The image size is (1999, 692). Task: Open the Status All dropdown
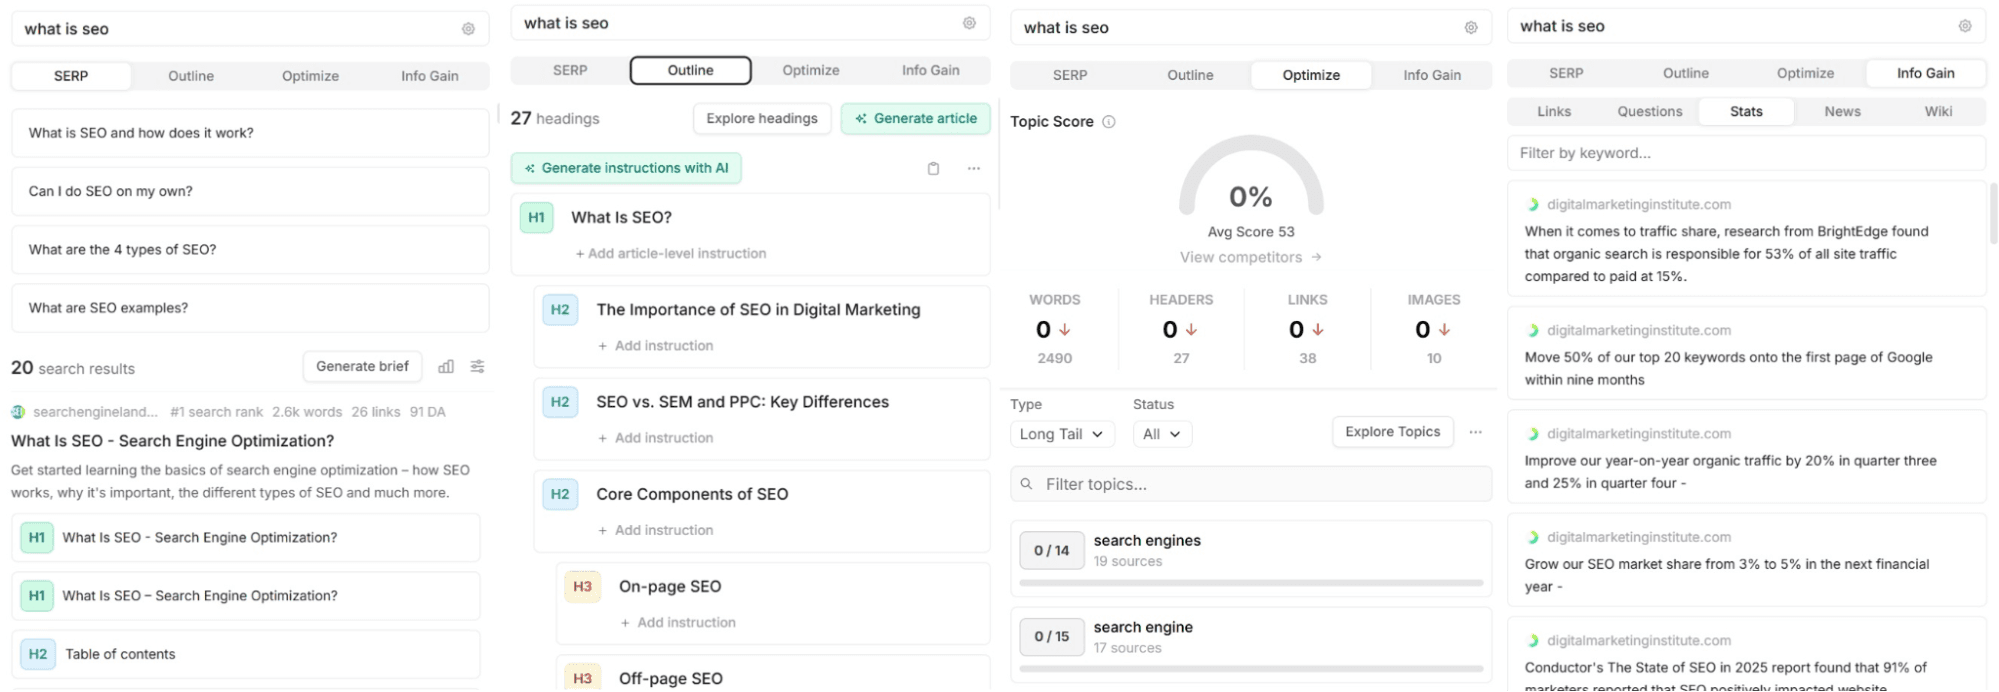click(x=1162, y=434)
